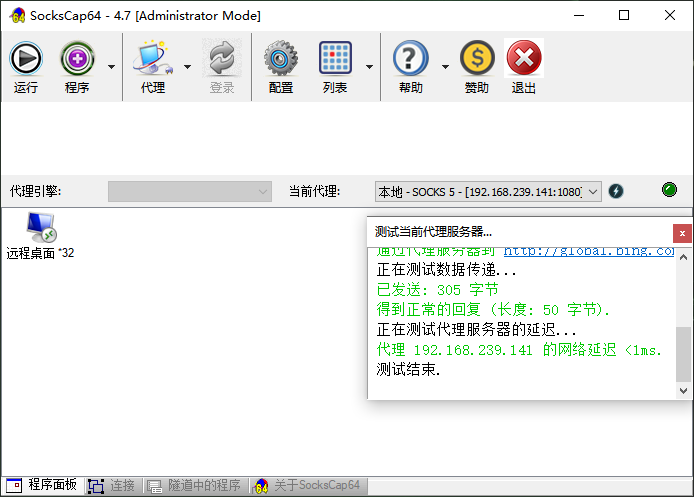Click the lightning bolt proxy test icon
Viewport: 694px width, 497px height.
click(616, 191)
